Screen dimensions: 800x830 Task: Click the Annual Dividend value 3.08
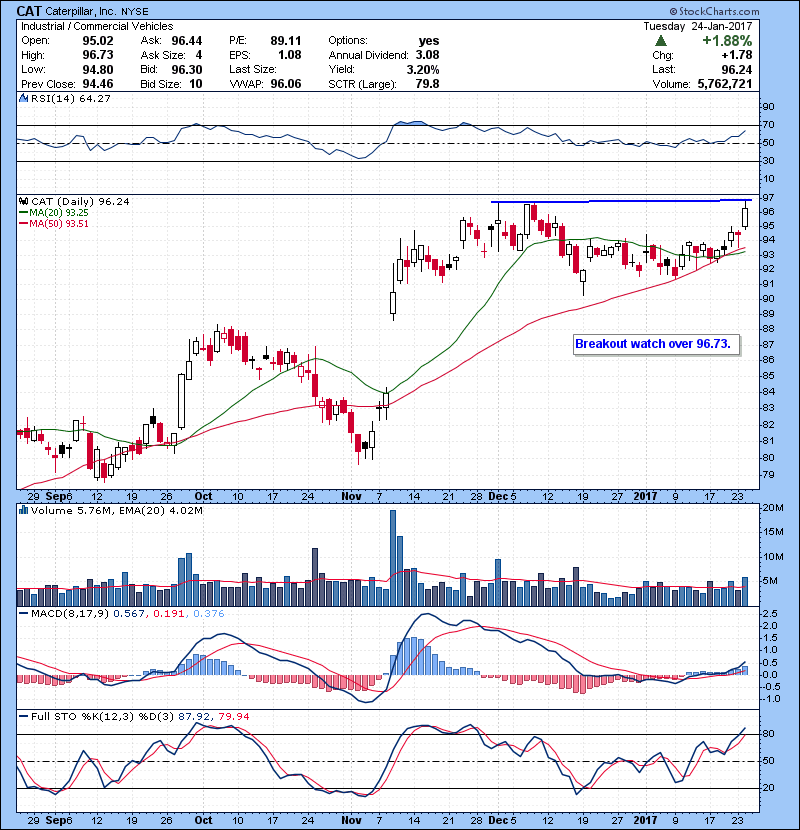tap(427, 55)
